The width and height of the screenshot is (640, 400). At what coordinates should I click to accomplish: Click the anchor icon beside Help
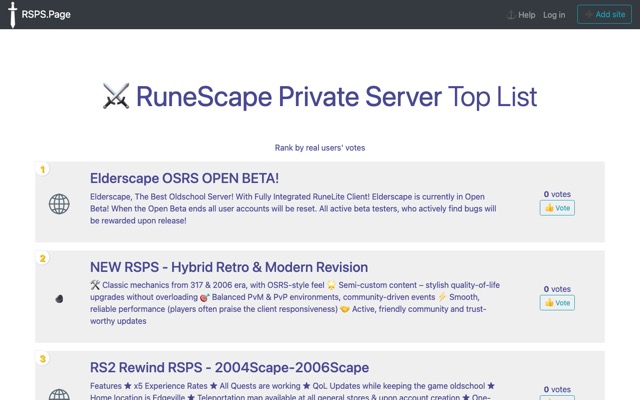(x=511, y=15)
